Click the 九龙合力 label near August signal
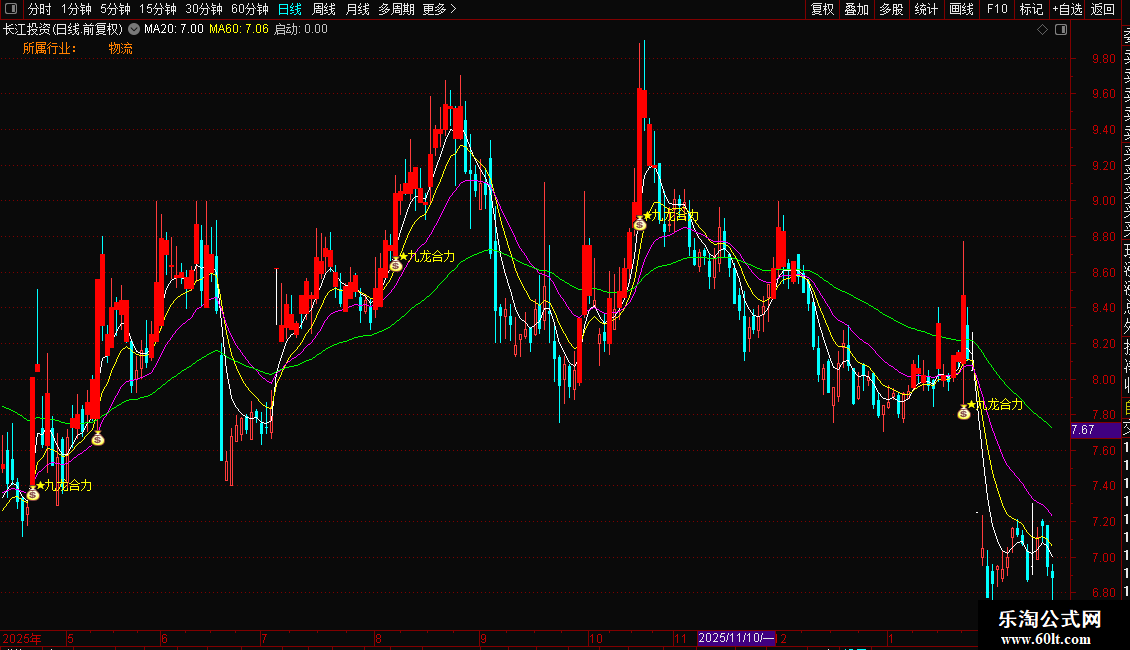This screenshot has width=1130, height=650. point(432,257)
